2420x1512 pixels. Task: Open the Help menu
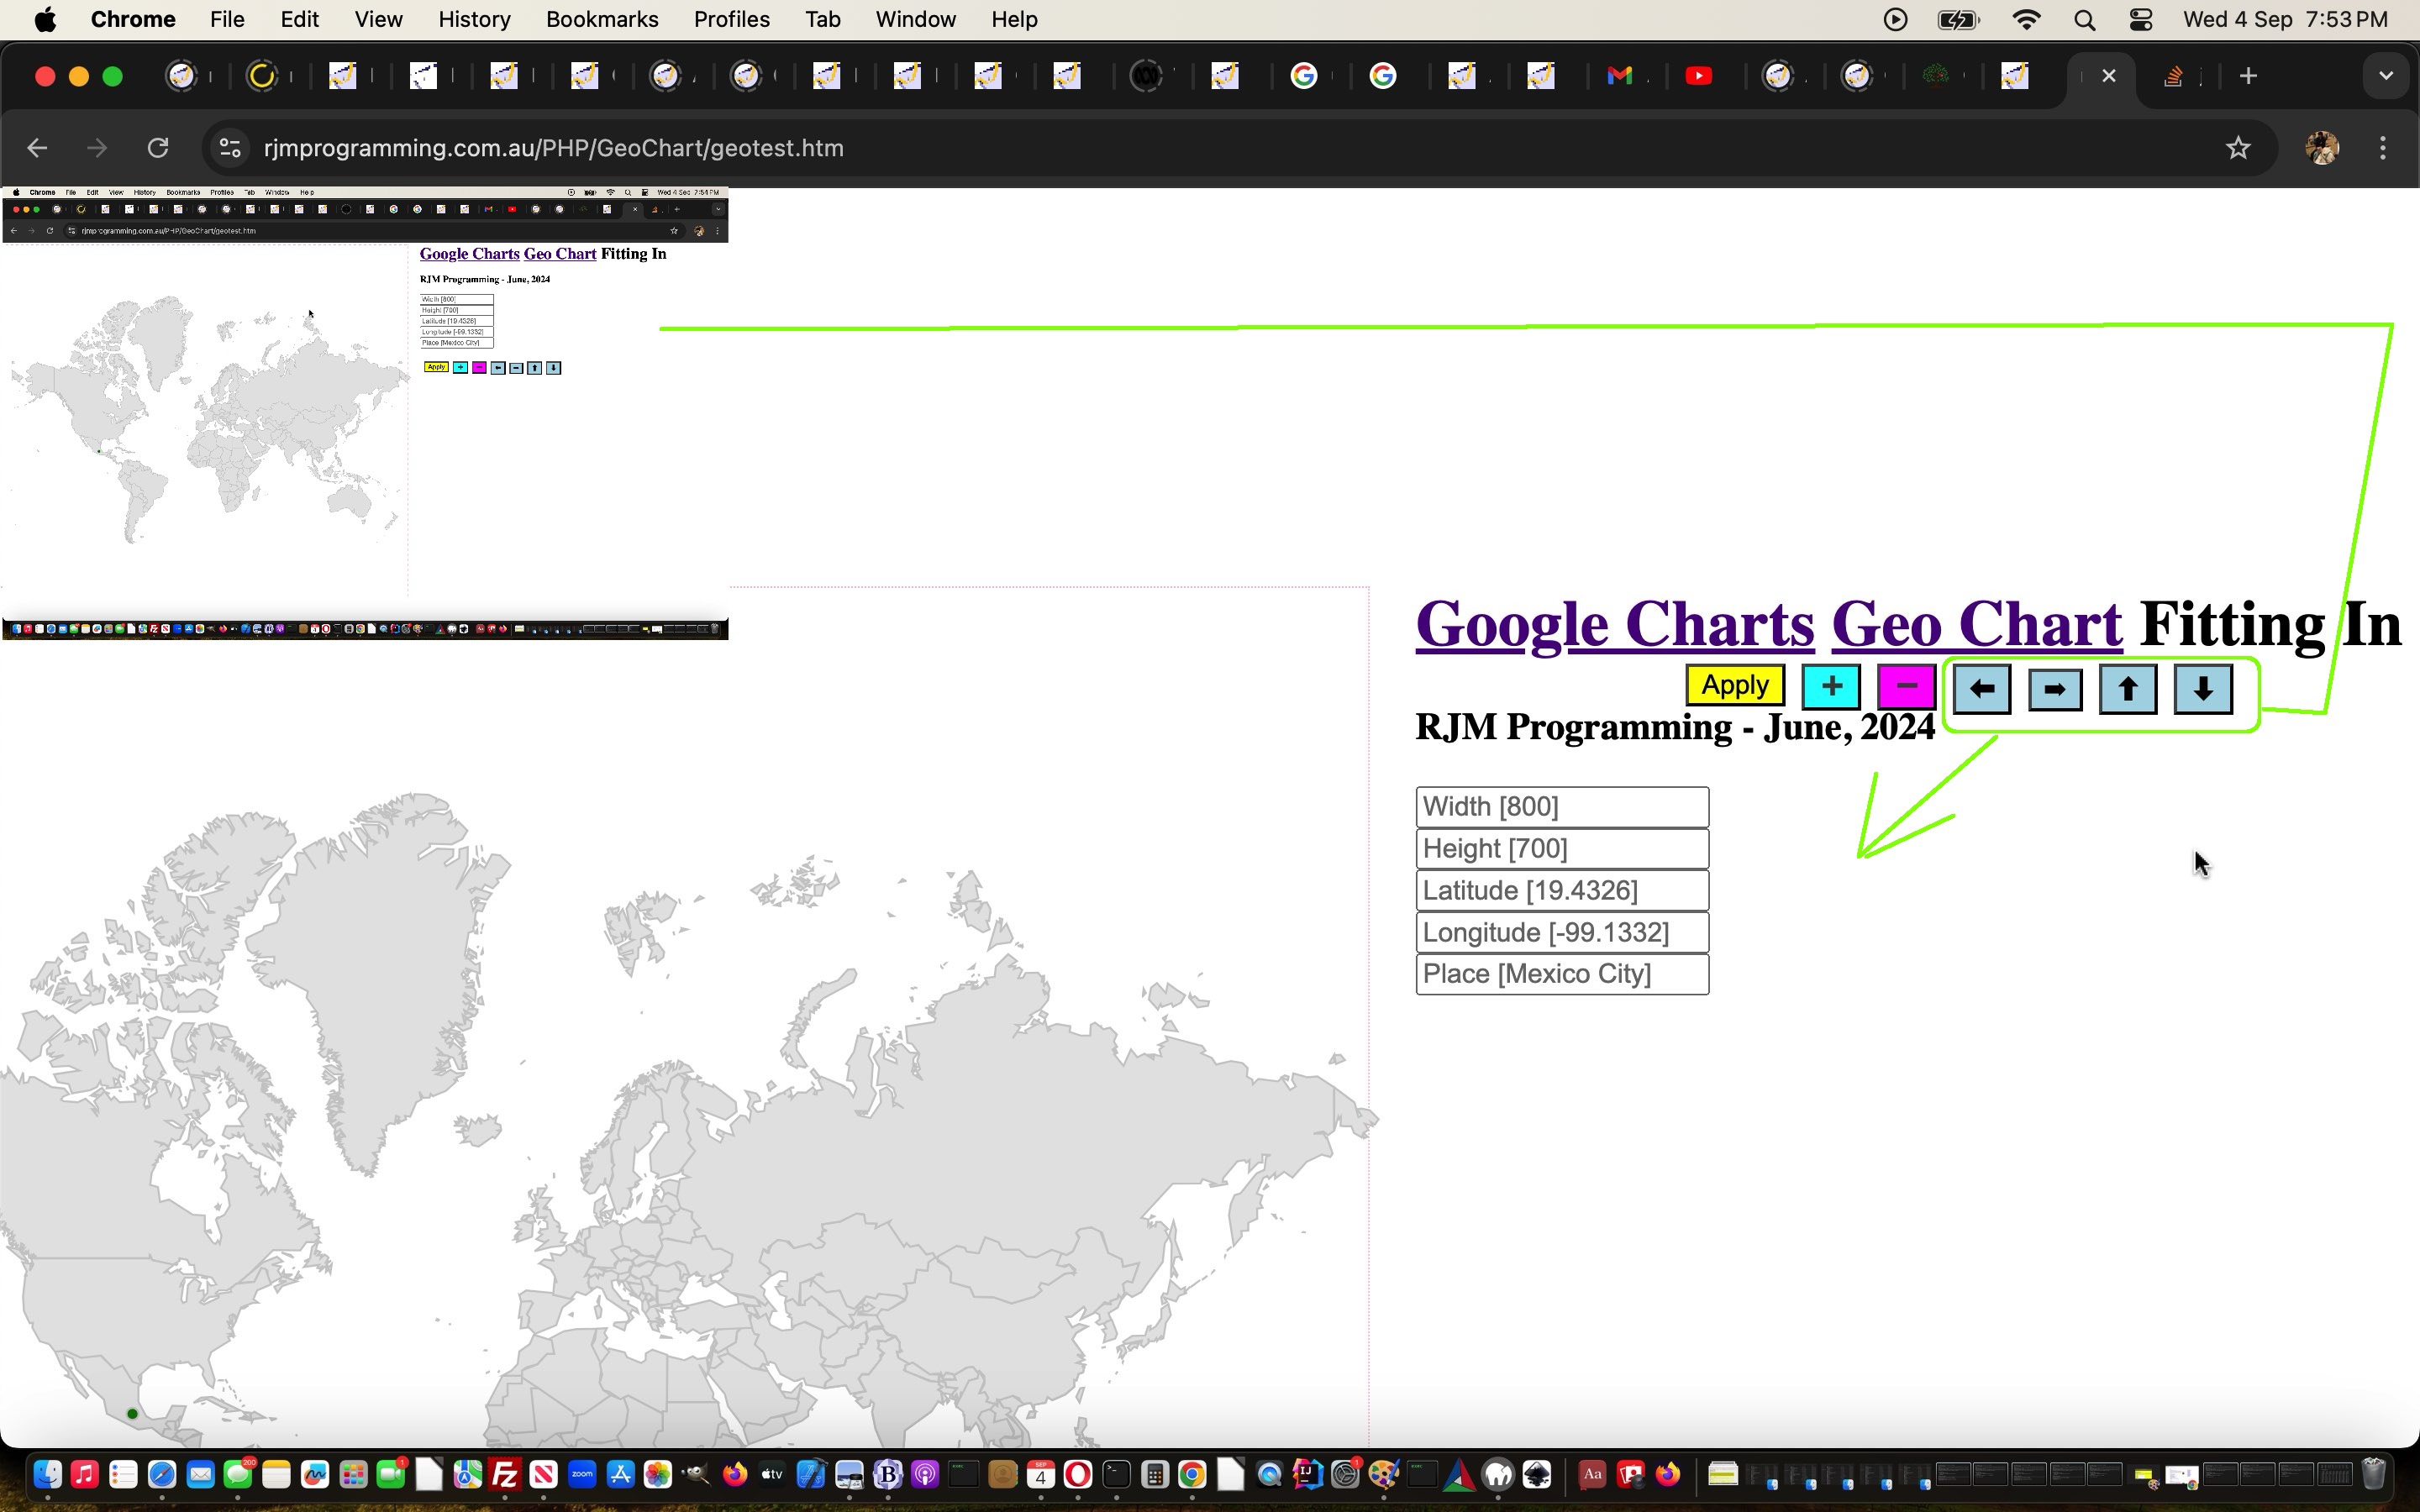click(x=1014, y=19)
